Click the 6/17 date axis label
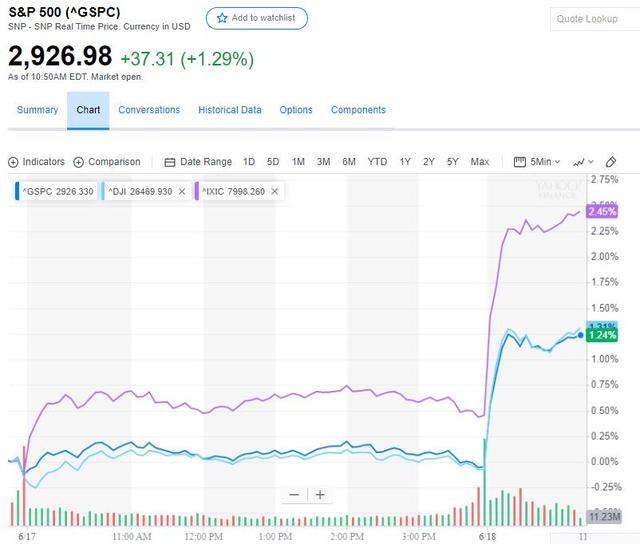The image size is (640, 544). pos(27,537)
